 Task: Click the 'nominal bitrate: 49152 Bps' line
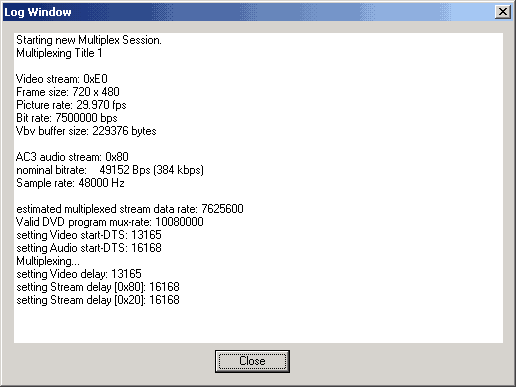click(110, 170)
